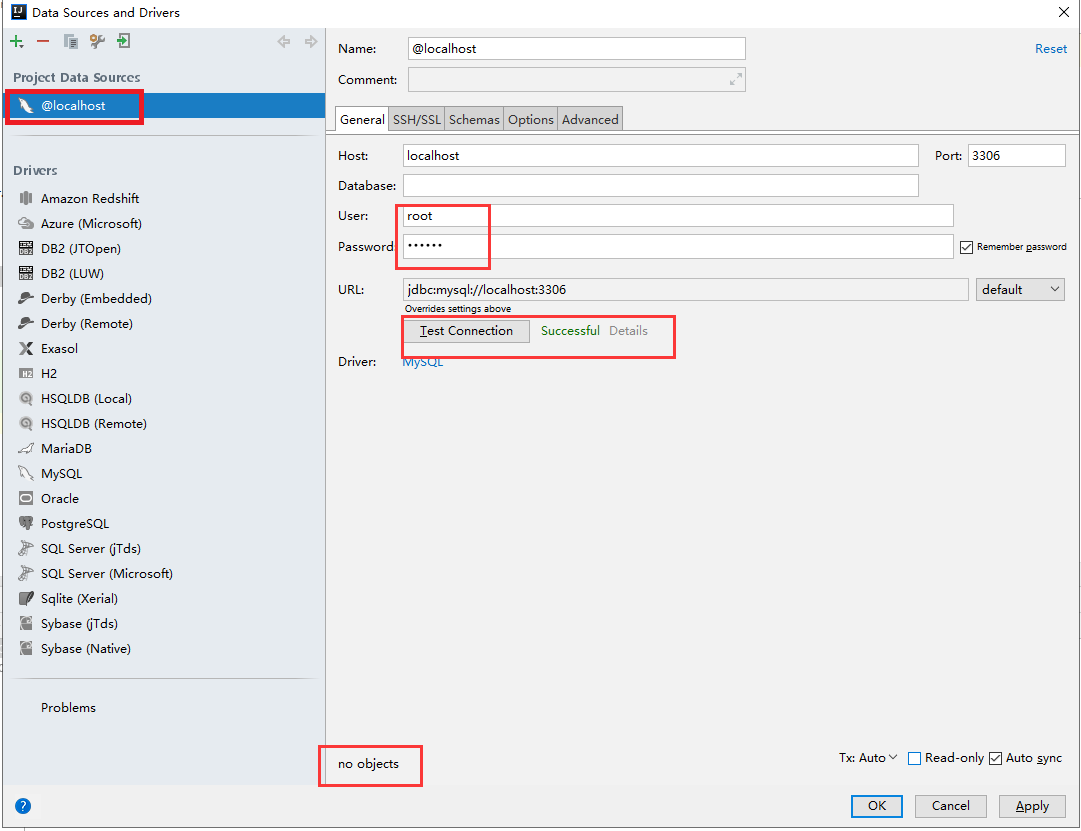This screenshot has width=1081, height=831.
Task: Open driver settings via the wrench icon
Action: (97, 41)
